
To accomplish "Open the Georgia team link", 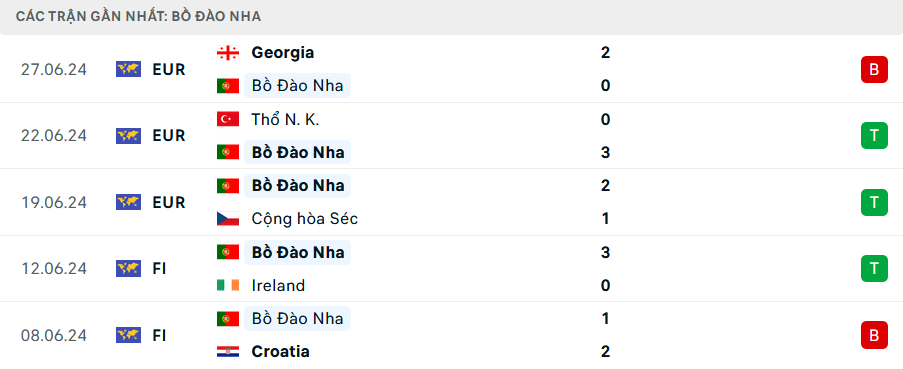I will [283, 53].
